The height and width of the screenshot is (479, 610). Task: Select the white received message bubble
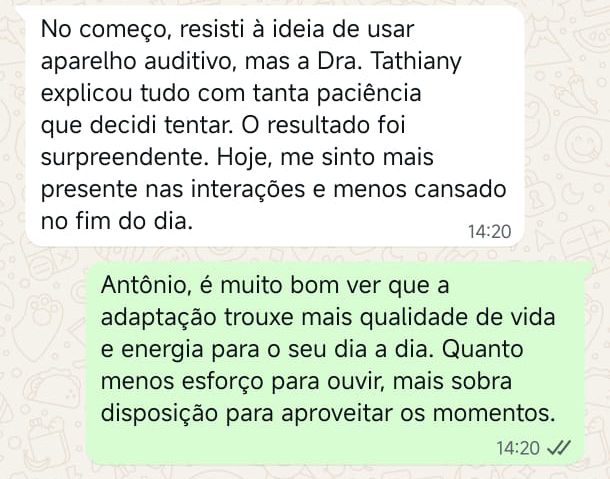click(x=275, y=126)
